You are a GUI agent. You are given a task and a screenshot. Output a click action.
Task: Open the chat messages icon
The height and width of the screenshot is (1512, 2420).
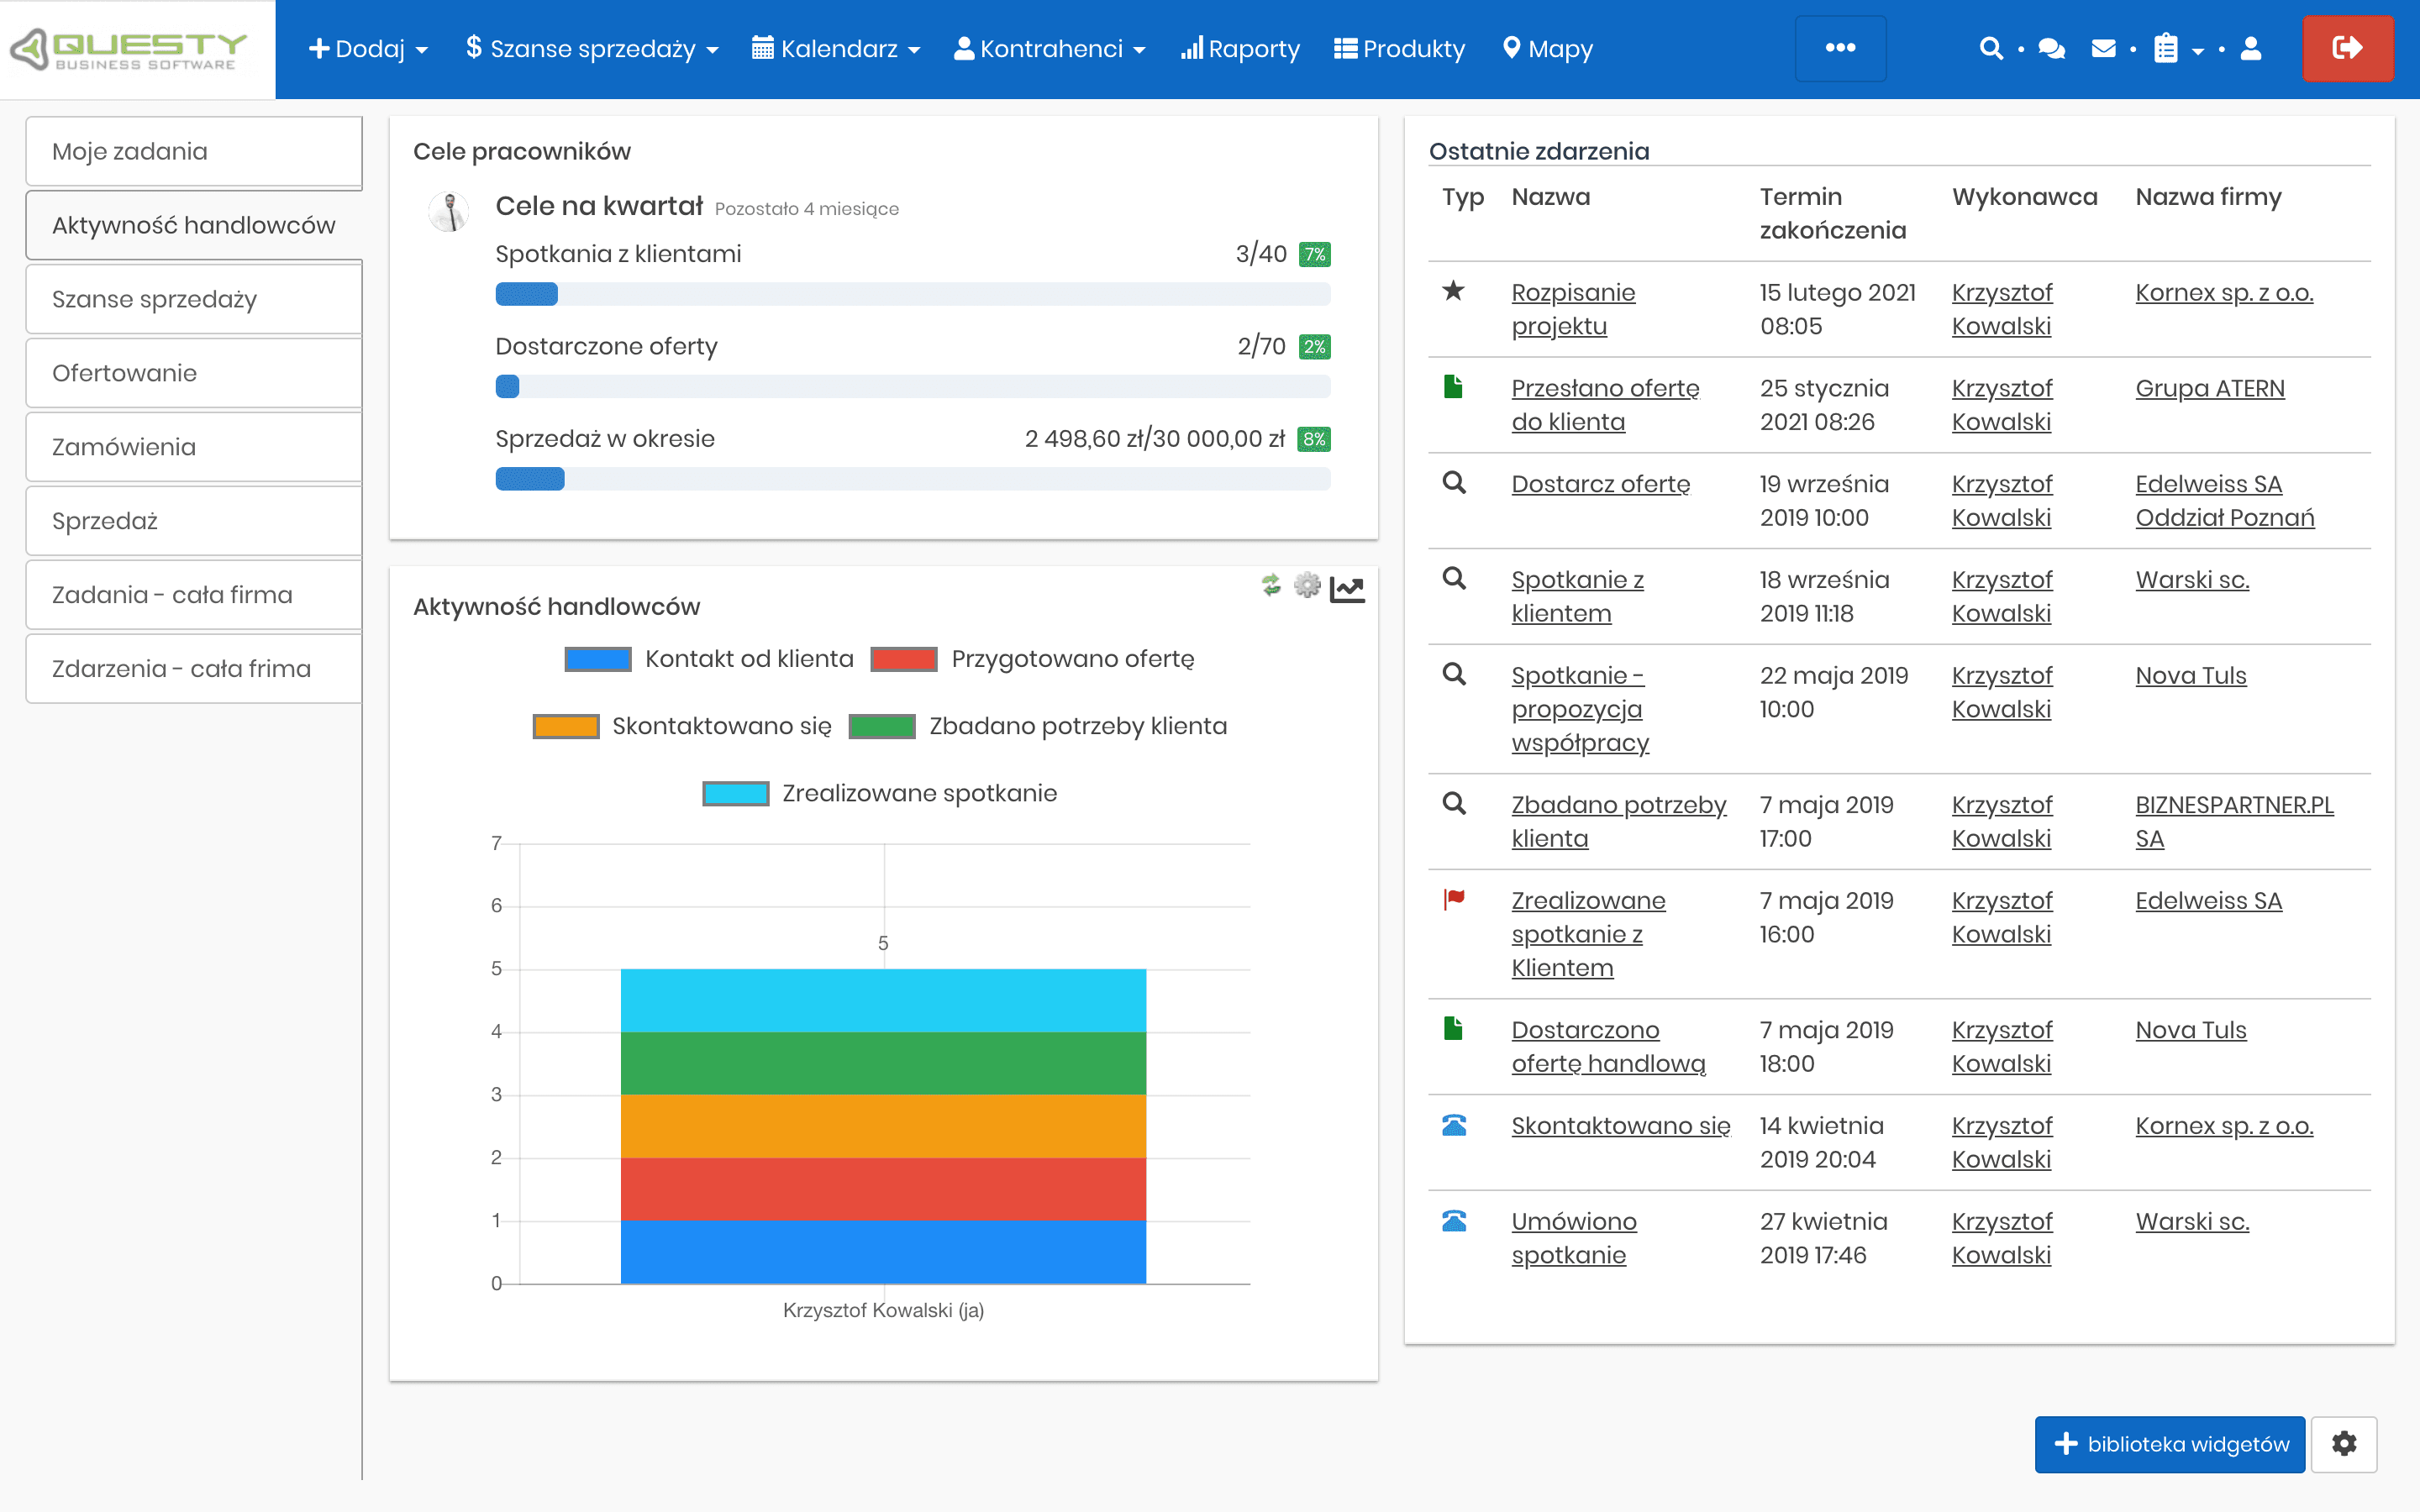(x=2051, y=48)
